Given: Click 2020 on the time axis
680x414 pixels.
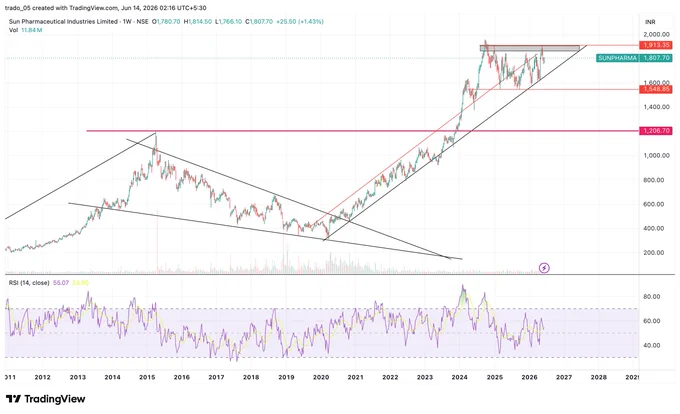Looking at the screenshot, I should (x=321, y=377).
